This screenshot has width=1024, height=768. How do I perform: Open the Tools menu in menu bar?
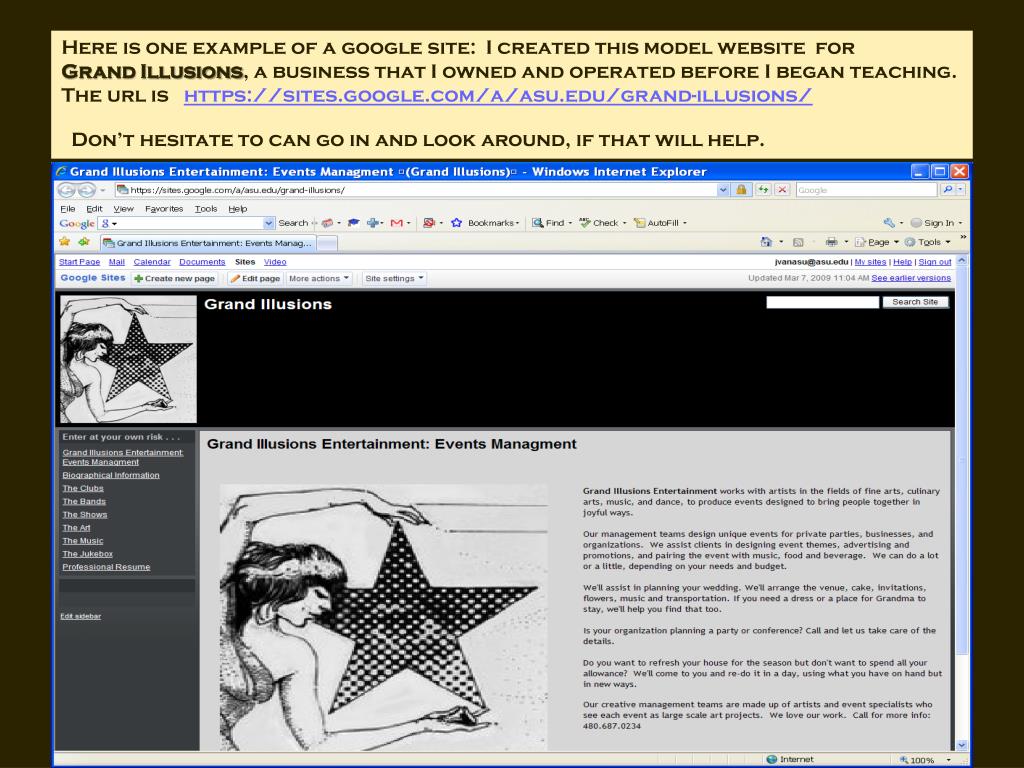click(206, 209)
